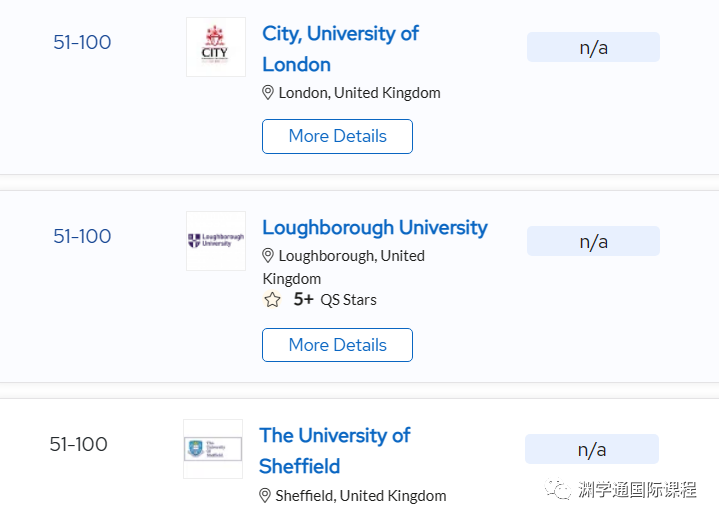
Task: Click the QS Stars star icon
Action: pyautogui.click(x=272, y=299)
